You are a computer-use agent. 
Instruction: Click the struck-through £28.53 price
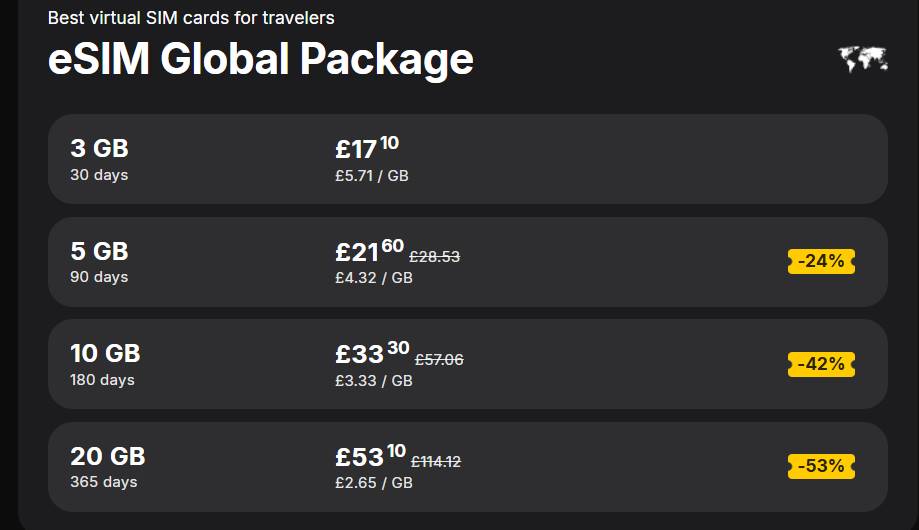pos(434,257)
